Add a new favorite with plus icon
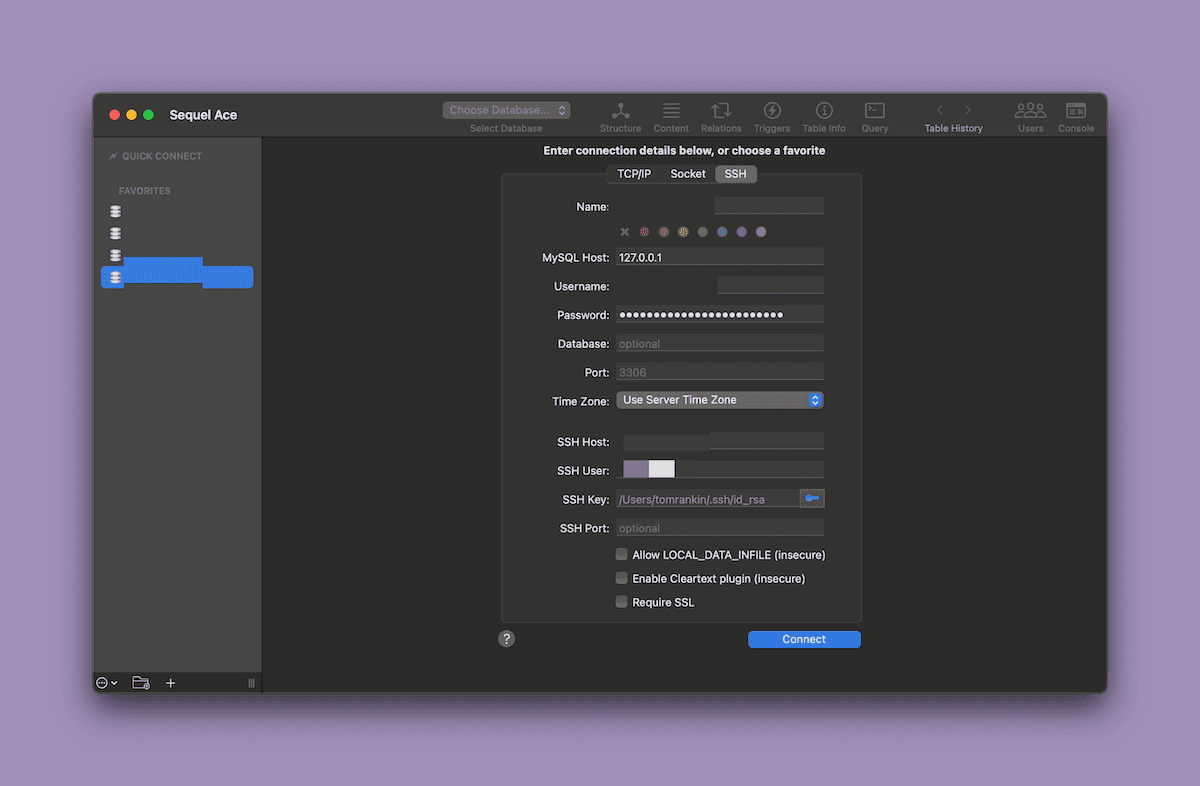This screenshot has height=786, width=1200. click(170, 683)
